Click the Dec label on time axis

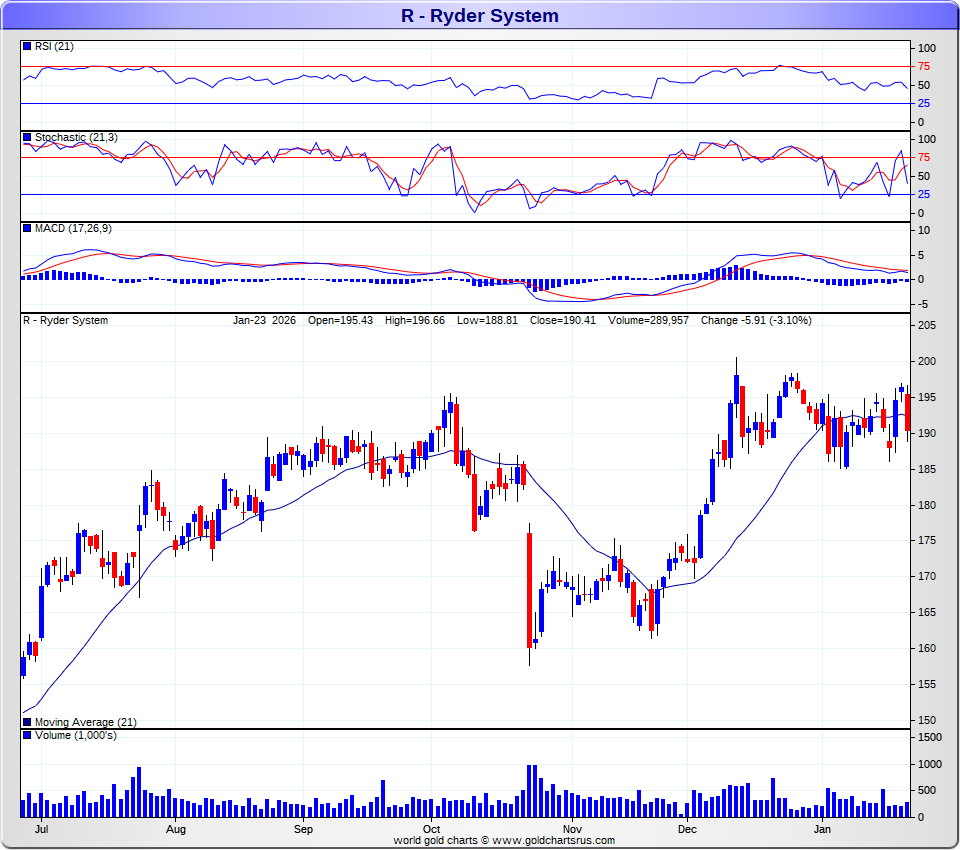coord(687,829)
